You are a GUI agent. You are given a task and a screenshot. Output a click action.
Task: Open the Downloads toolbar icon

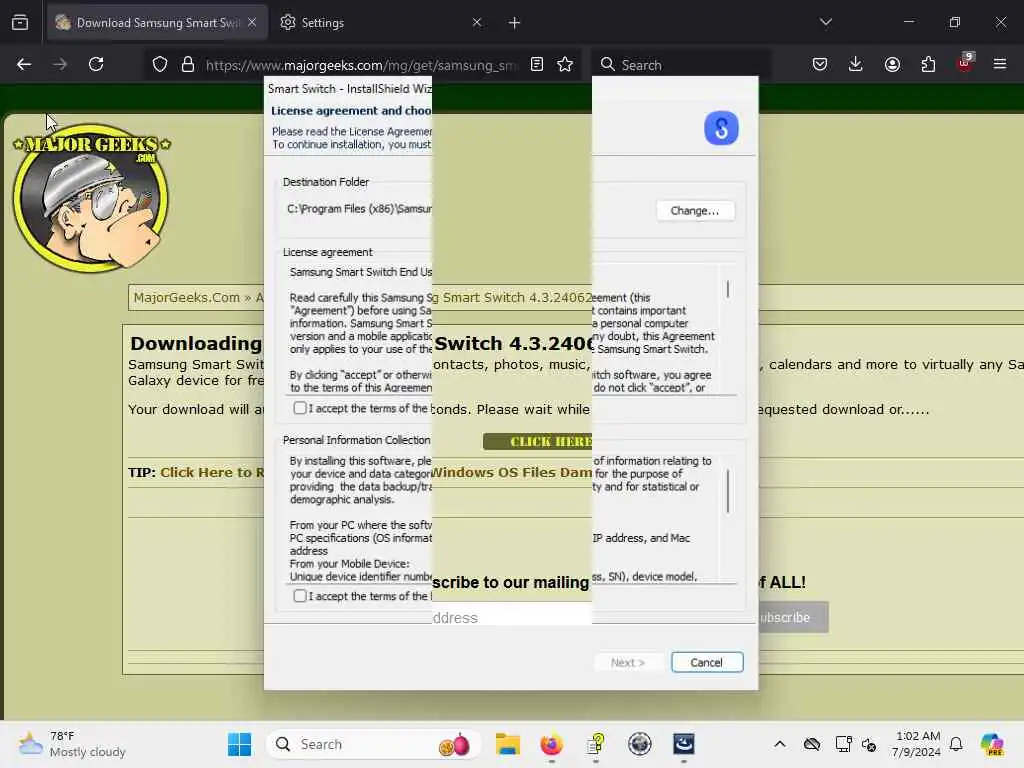(x=856, y=64)
